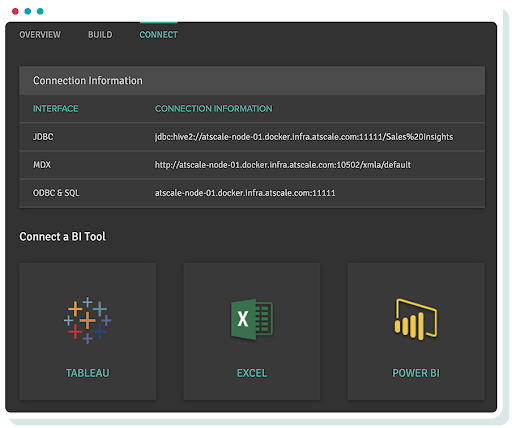The width and height of the screenshot is (512, 428).
Task: Open the POWER BI connection link
Action: [416, 373]
